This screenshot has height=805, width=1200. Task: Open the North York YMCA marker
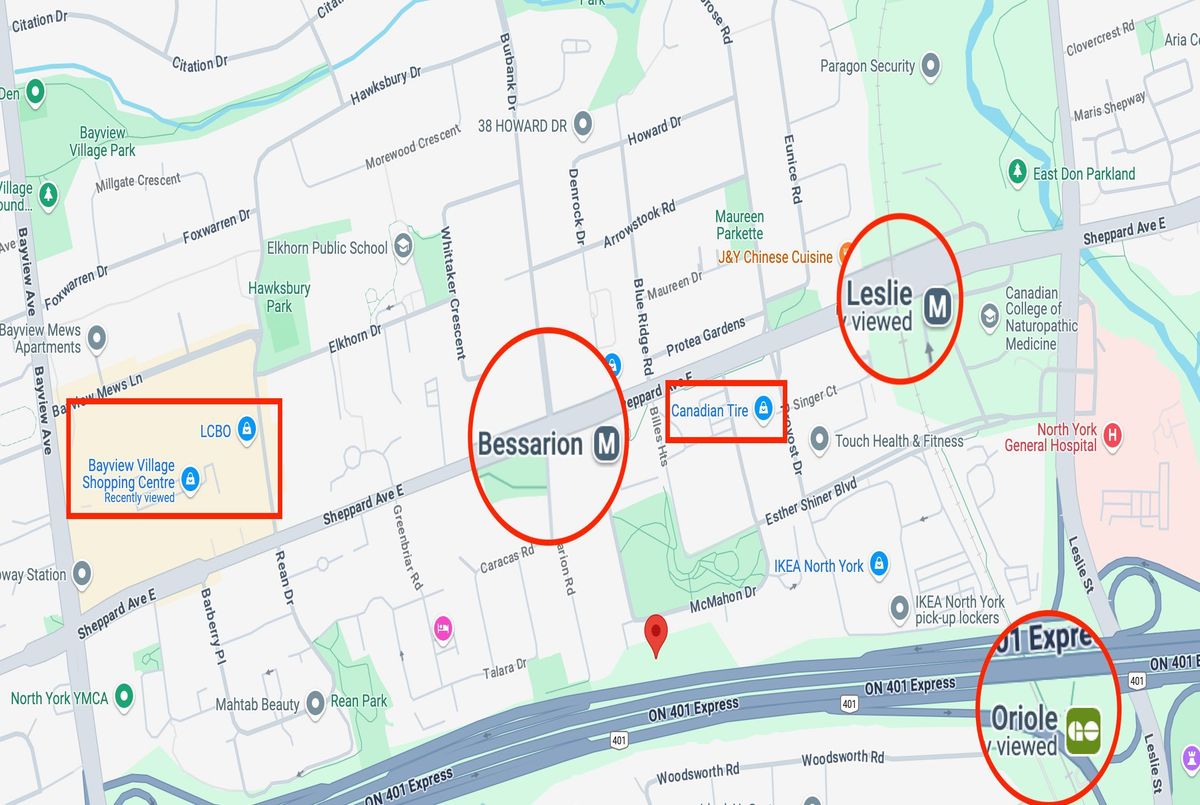tap(124, 697)
